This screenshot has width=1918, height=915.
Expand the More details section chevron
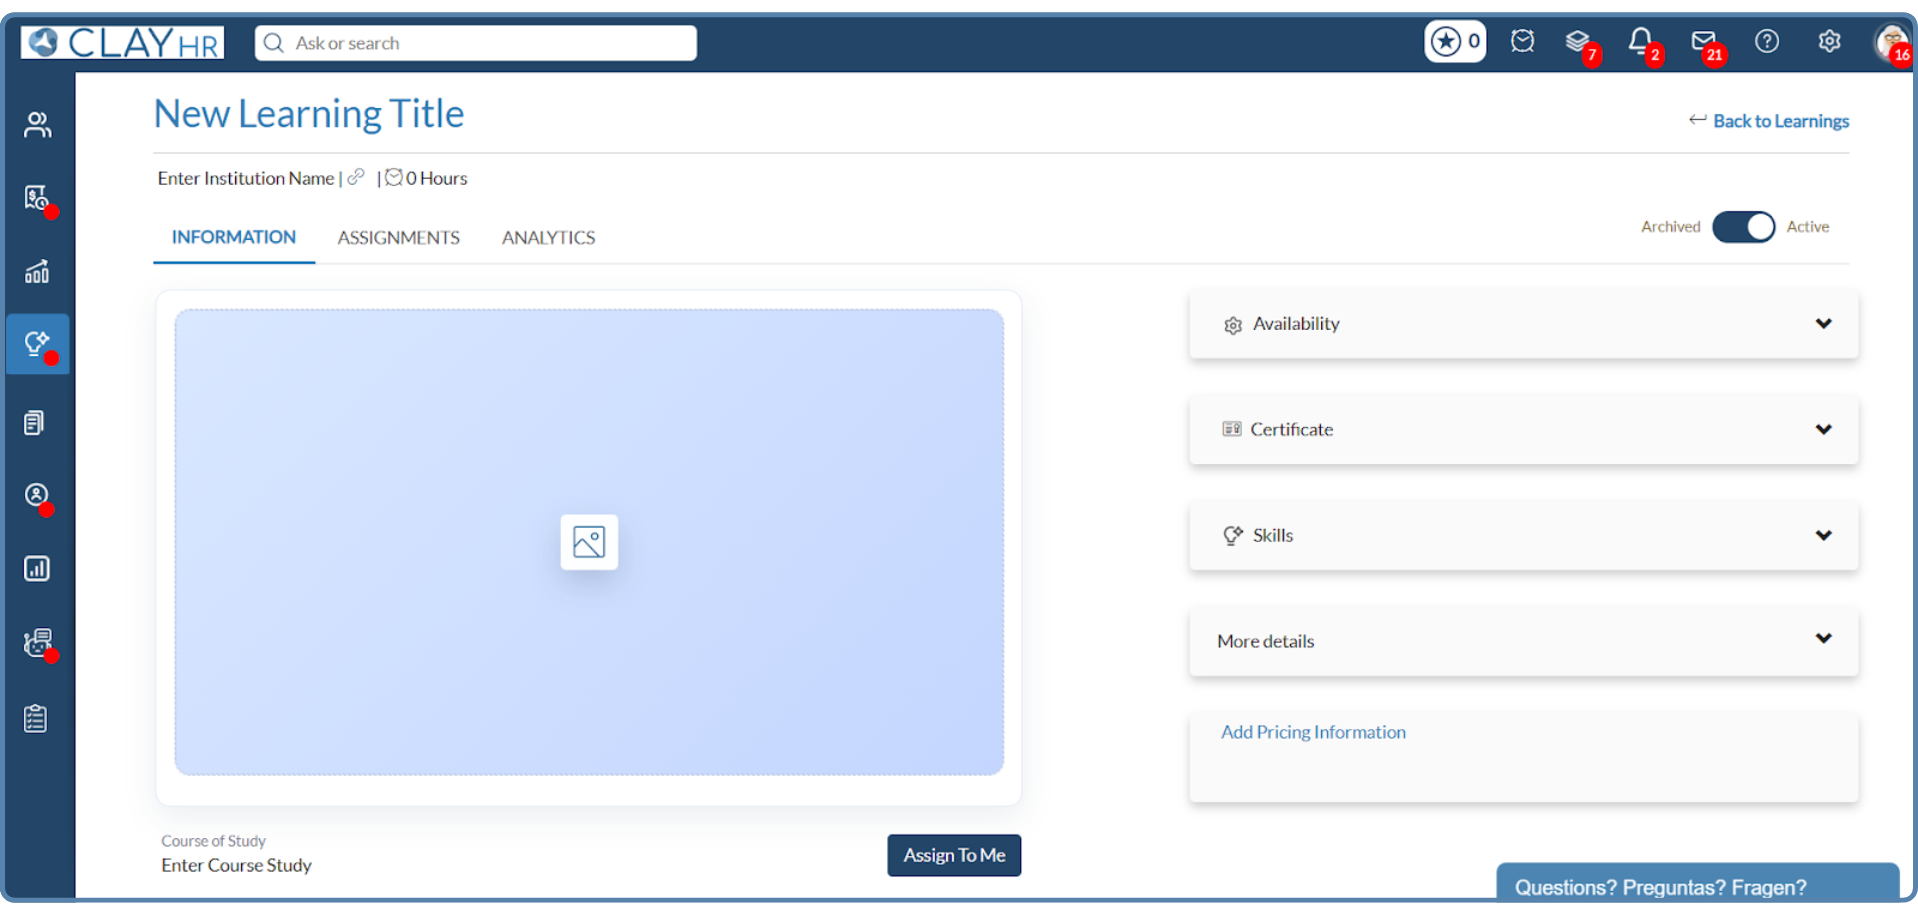pyautogui.click(x=1824, y=638)
